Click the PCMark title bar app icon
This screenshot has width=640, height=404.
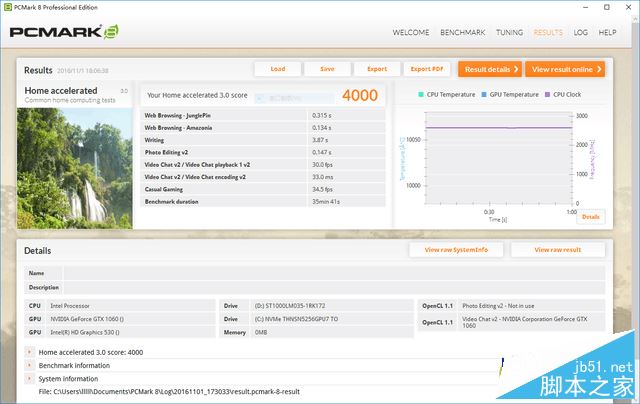tap(7, 7)
